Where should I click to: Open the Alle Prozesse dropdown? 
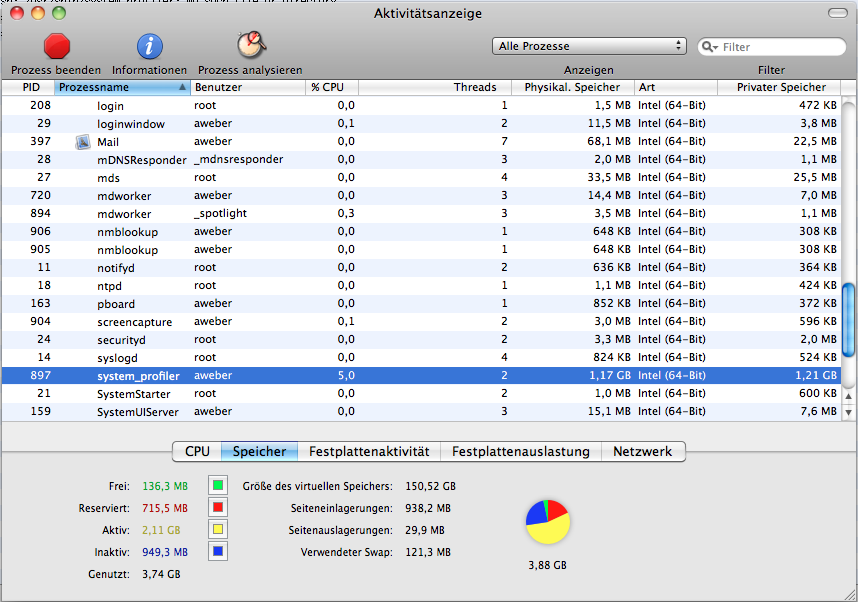tap(589, 46)
